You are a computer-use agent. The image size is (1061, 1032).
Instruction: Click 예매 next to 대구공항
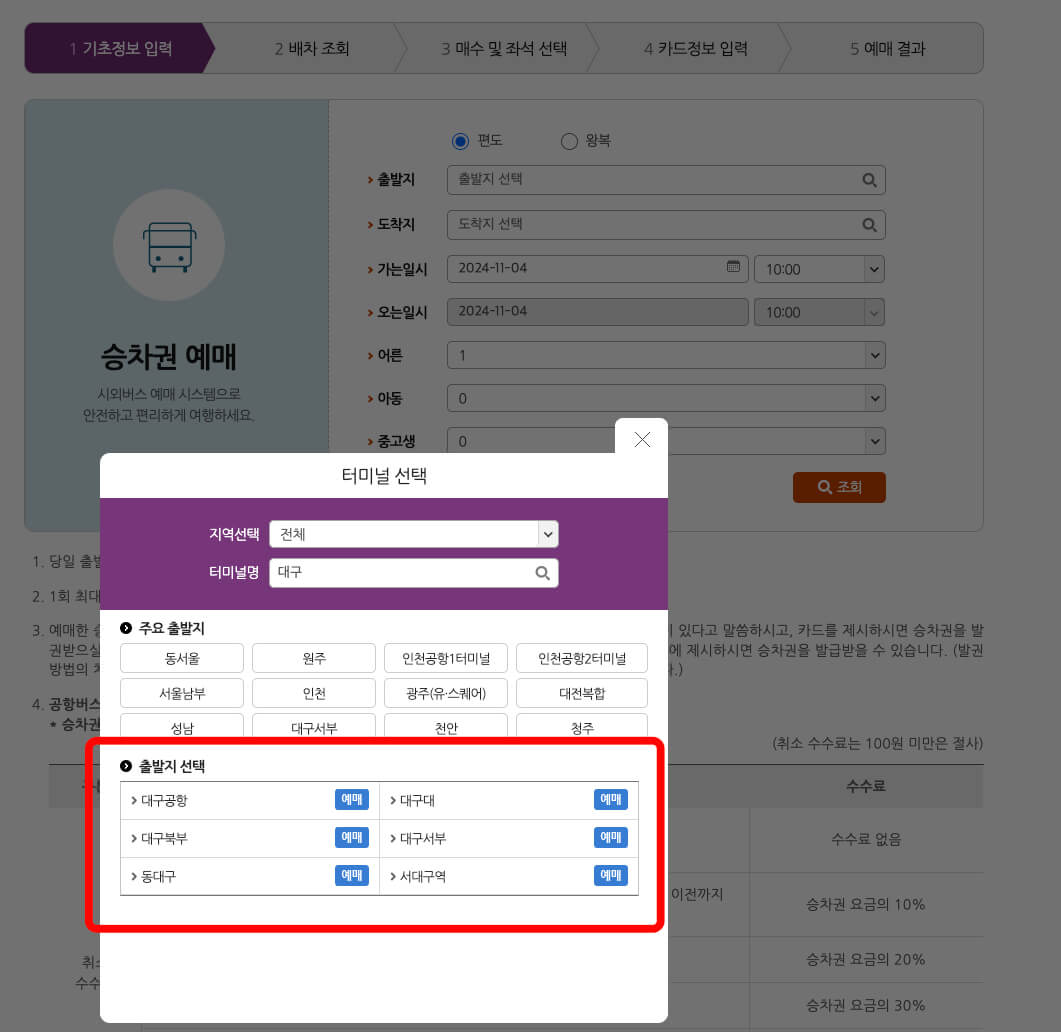coord(351,799)
